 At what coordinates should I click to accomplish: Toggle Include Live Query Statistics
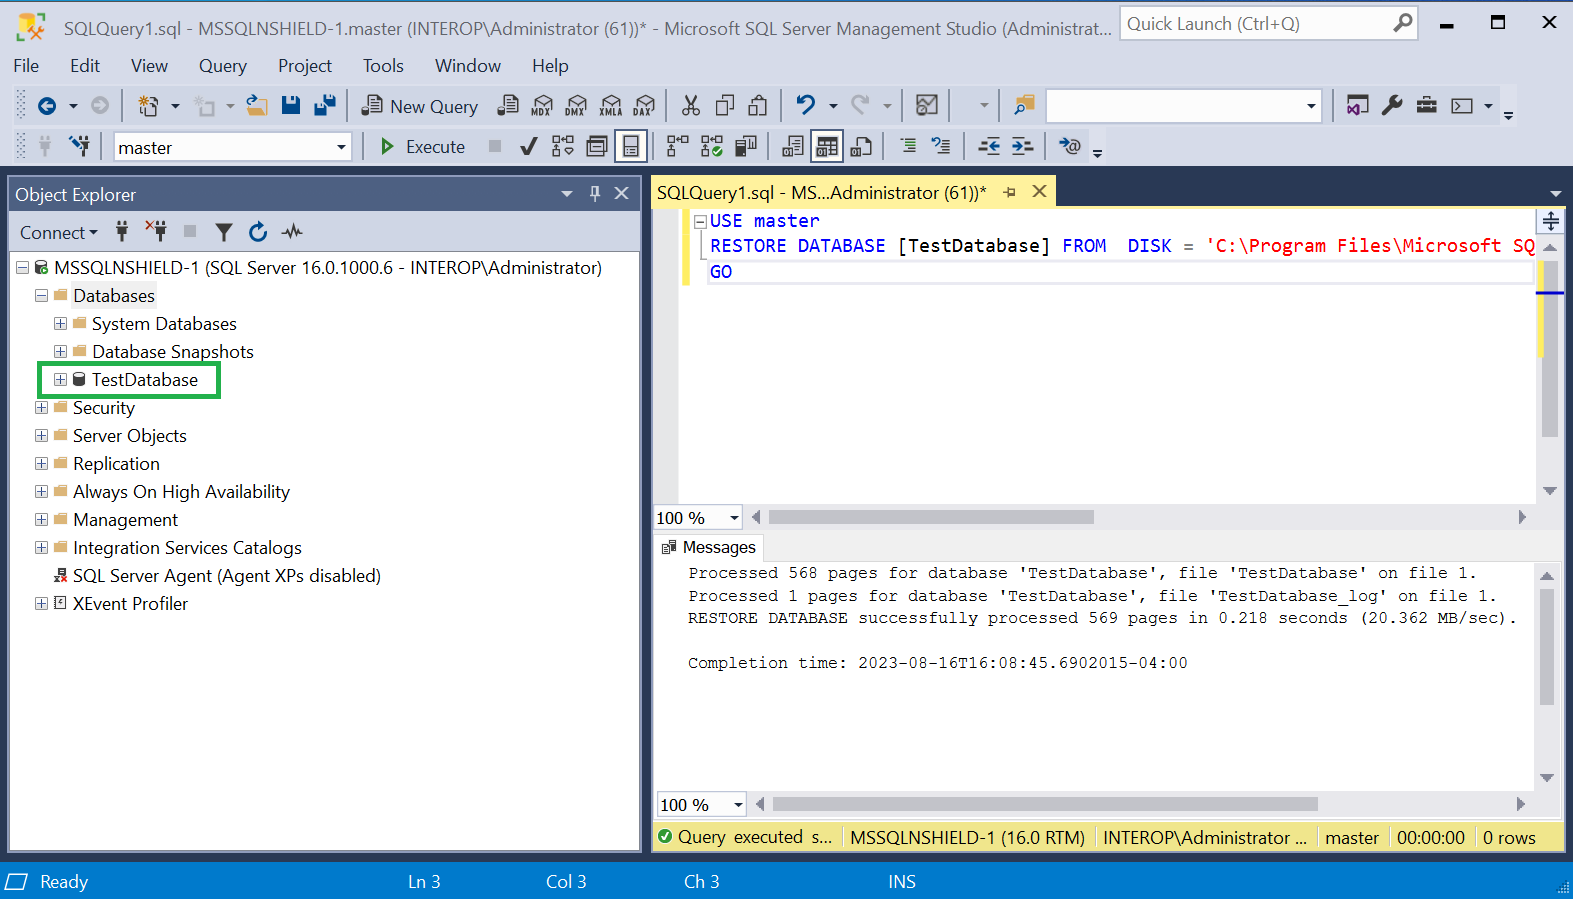pyautogui.click(x=711, y=147)
